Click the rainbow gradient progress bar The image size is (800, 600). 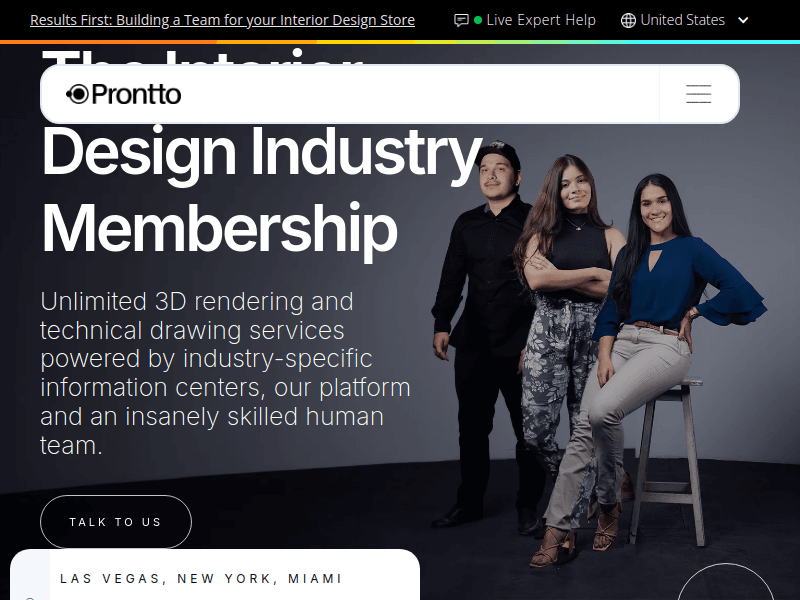[400, 42]
